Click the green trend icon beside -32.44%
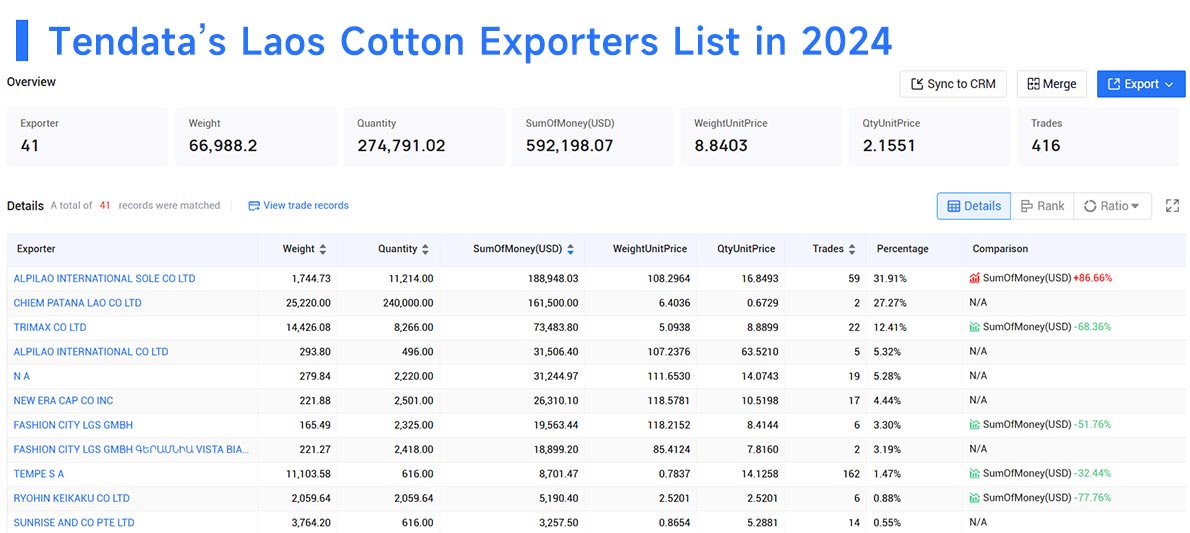Image resolution: width=1190 pixels, height=533 pixels. (975, 474)
